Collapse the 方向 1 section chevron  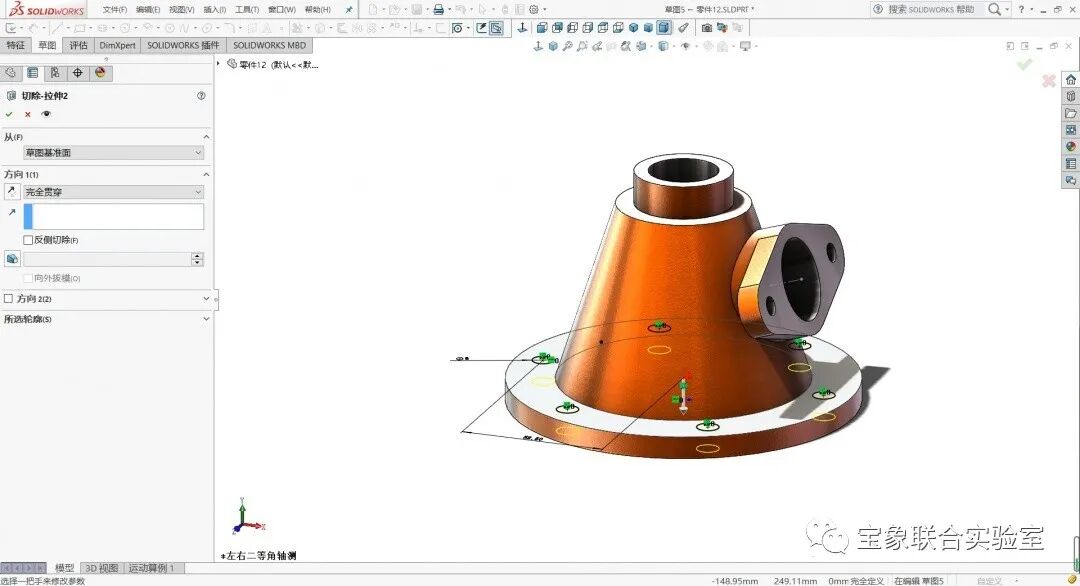[x=206, y=174]
